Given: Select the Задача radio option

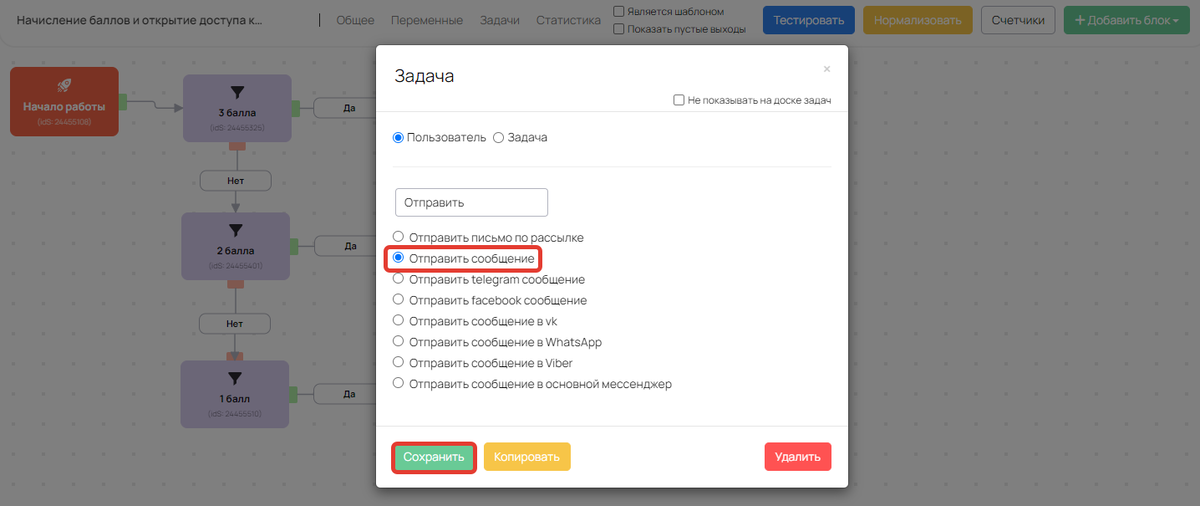Looking at the screenshot, I should 499,137.
